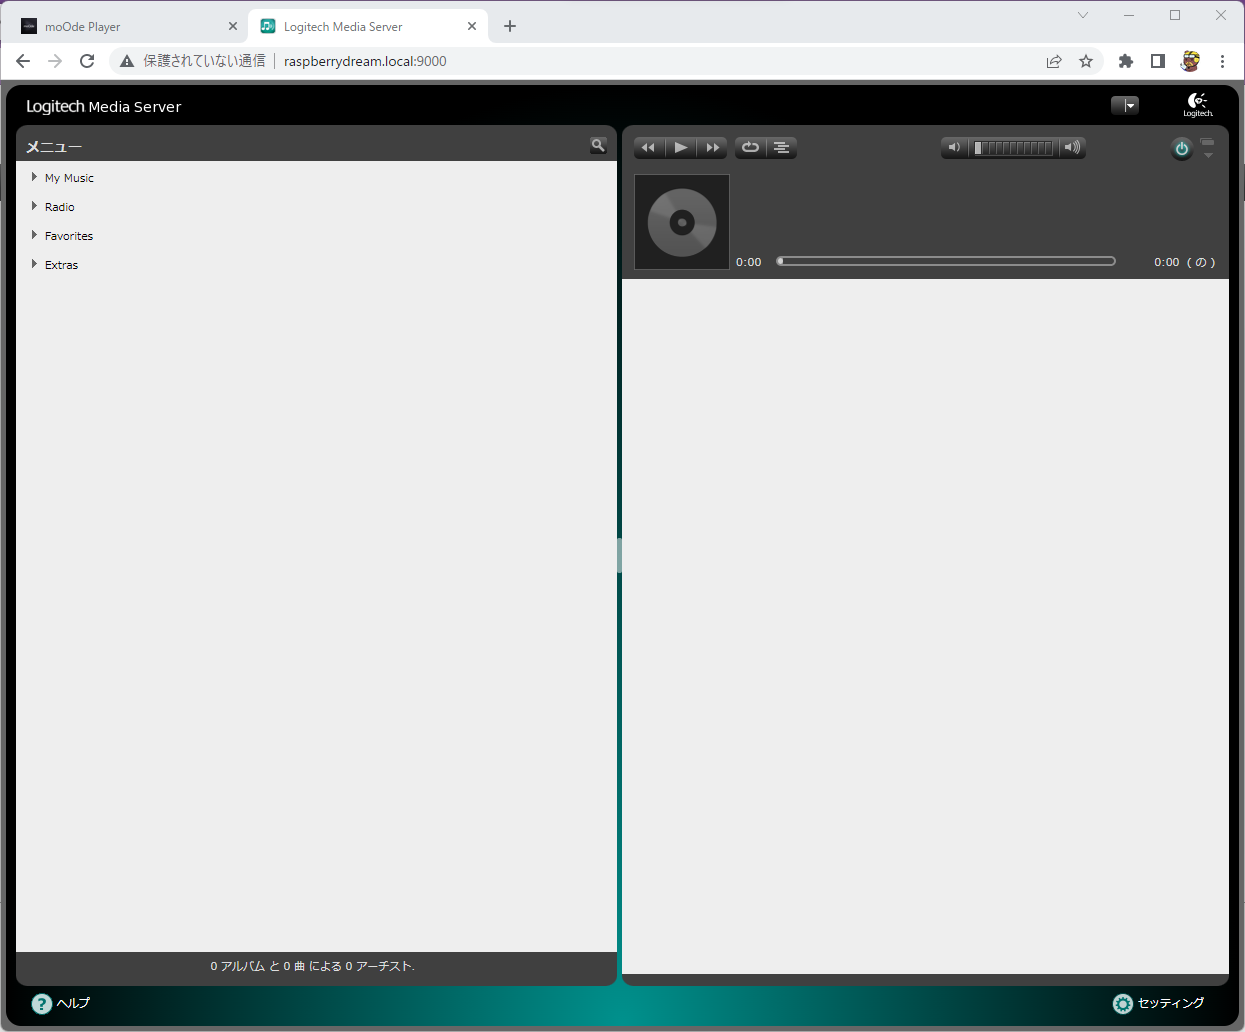Screen dimensions: 1245x1032
Task: Toggle the browser side panel
Action: [x=1158, y=61]
